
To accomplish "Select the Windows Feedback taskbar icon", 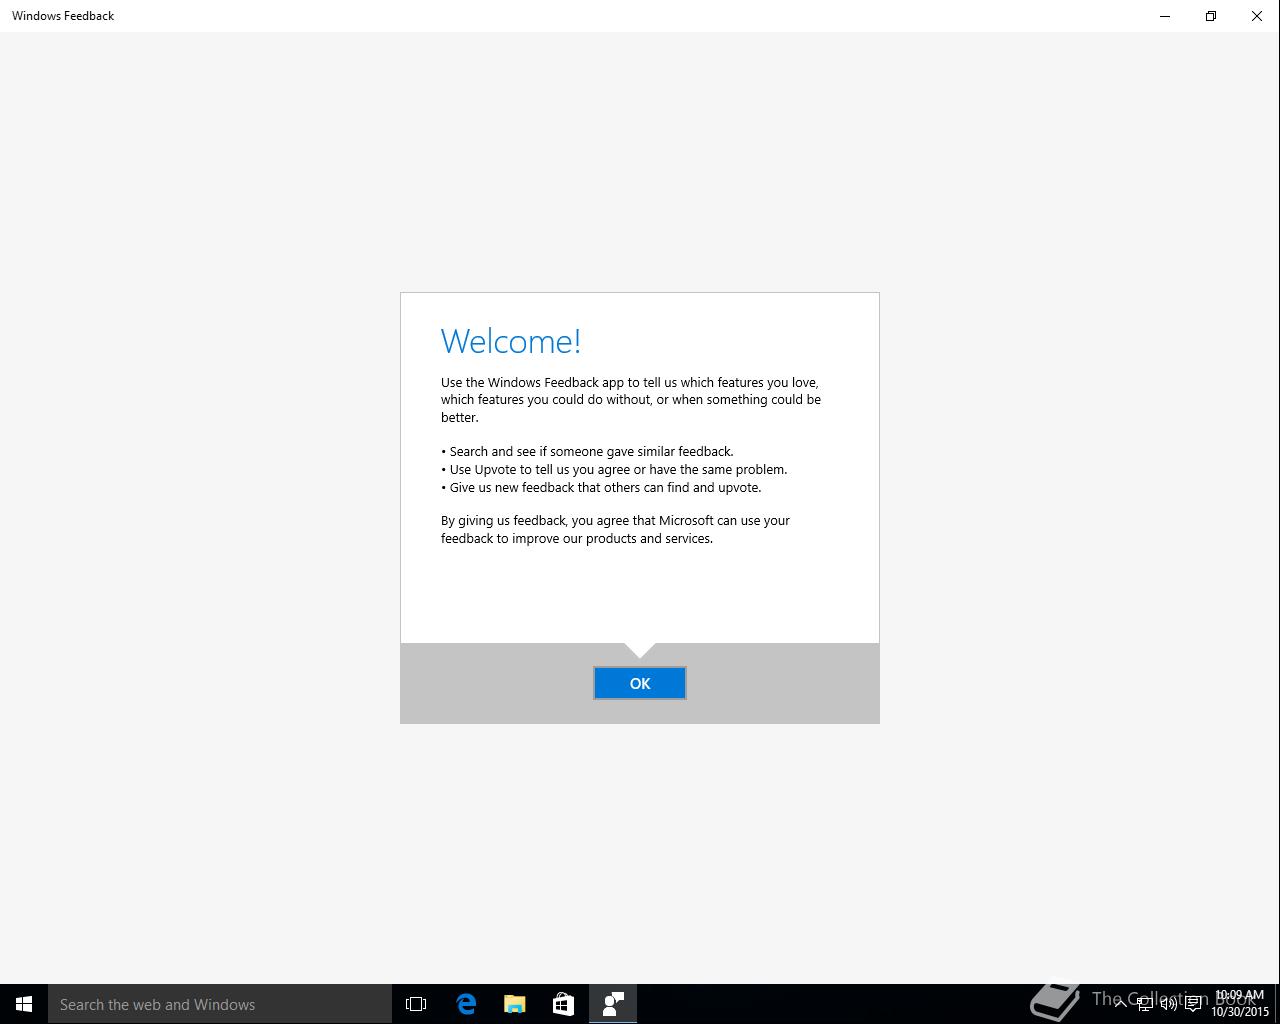I will tap(613, 1004).
